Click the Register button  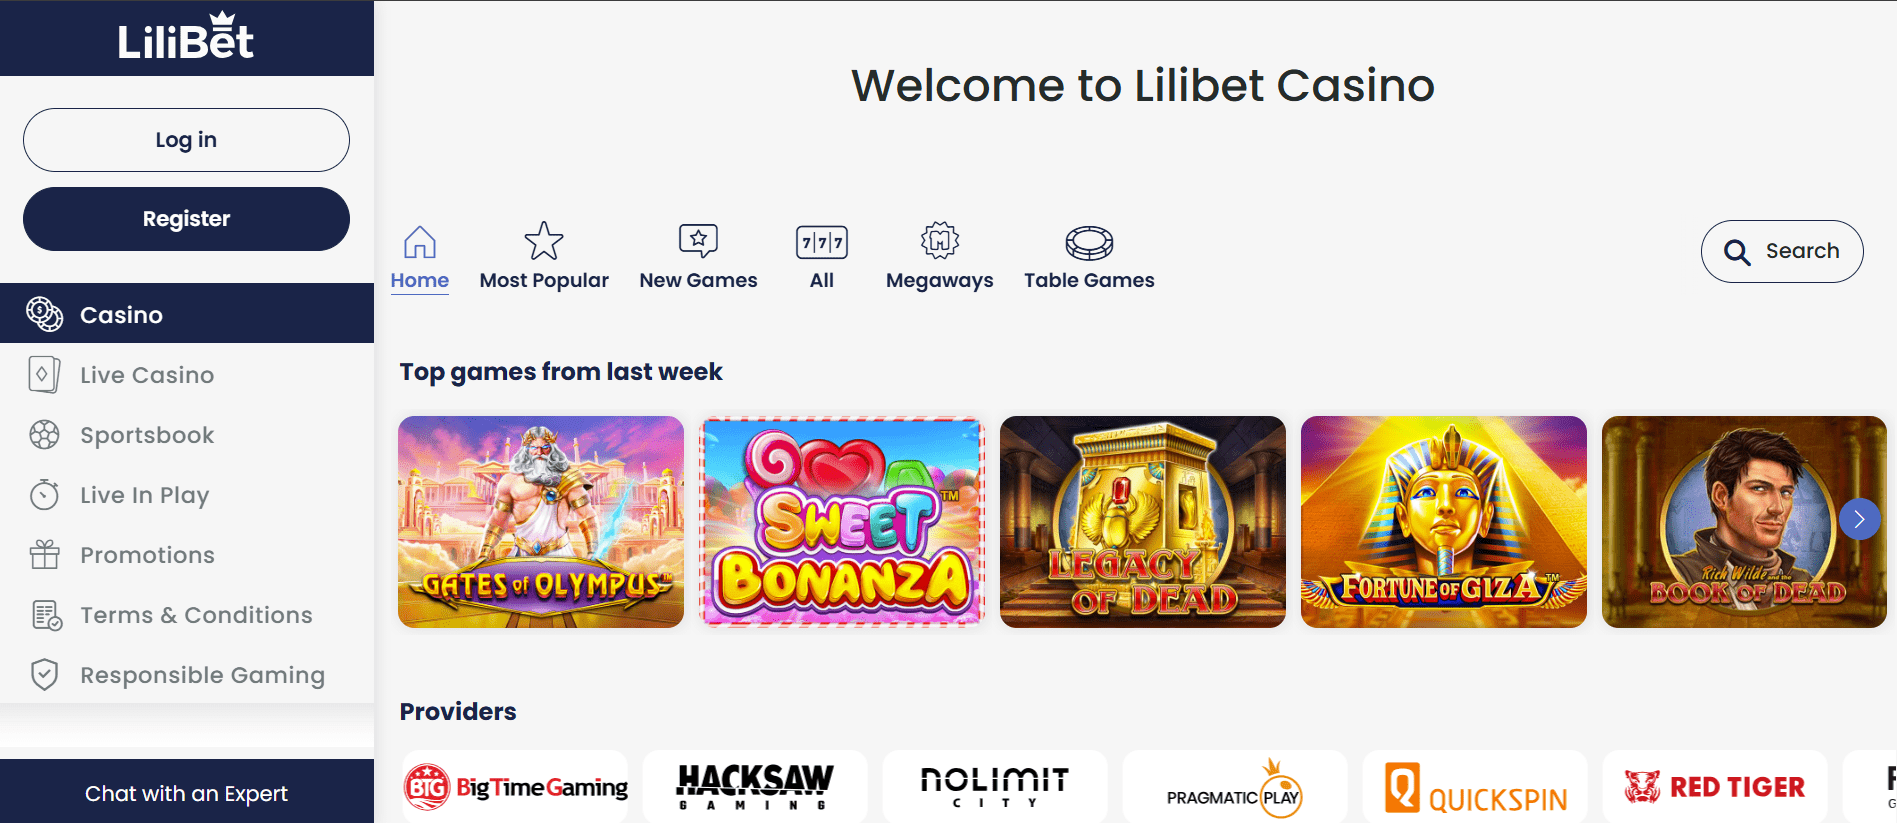tap(186, 219)
